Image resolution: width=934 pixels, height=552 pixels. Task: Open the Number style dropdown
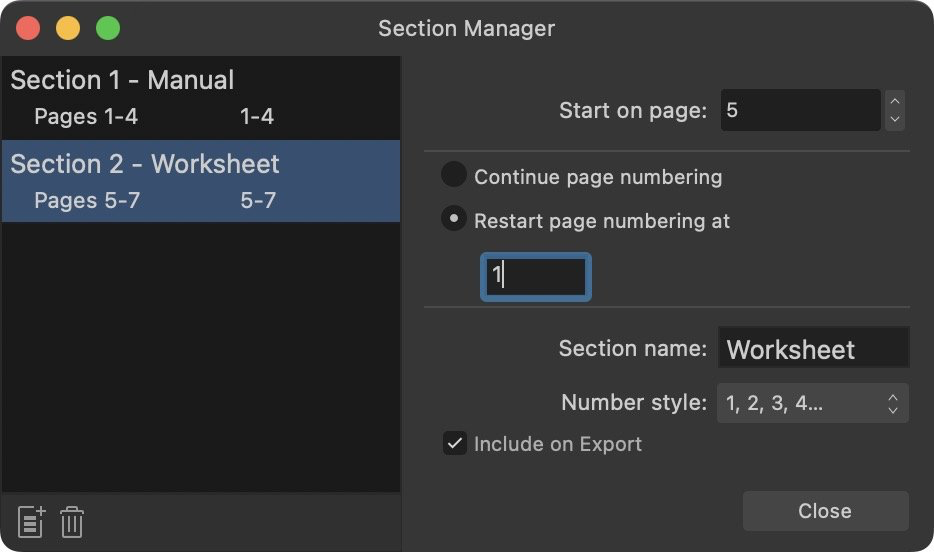point(812,403)
